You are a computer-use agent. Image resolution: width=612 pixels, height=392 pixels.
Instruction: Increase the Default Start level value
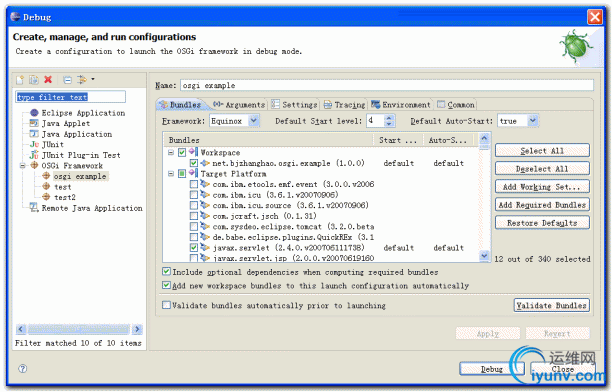point(389,118)
